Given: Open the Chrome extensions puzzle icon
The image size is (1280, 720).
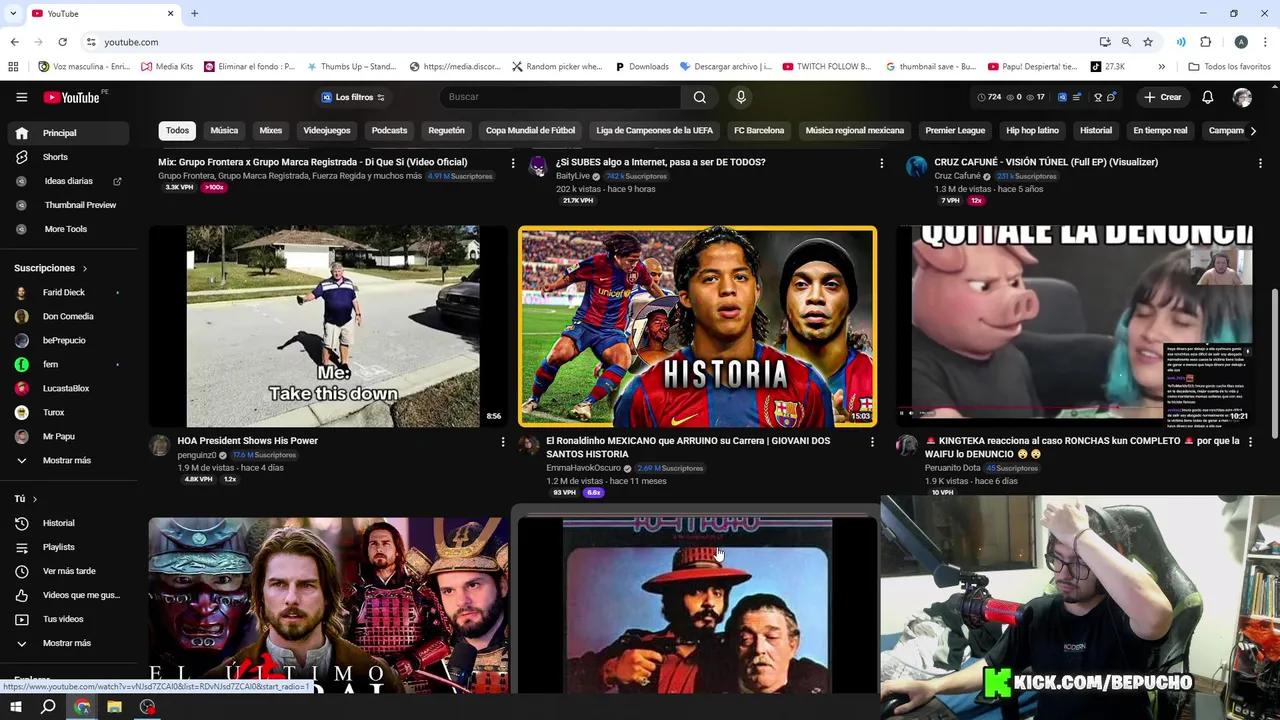Looking at the screenshot, I should click(x=1205, y=42).
